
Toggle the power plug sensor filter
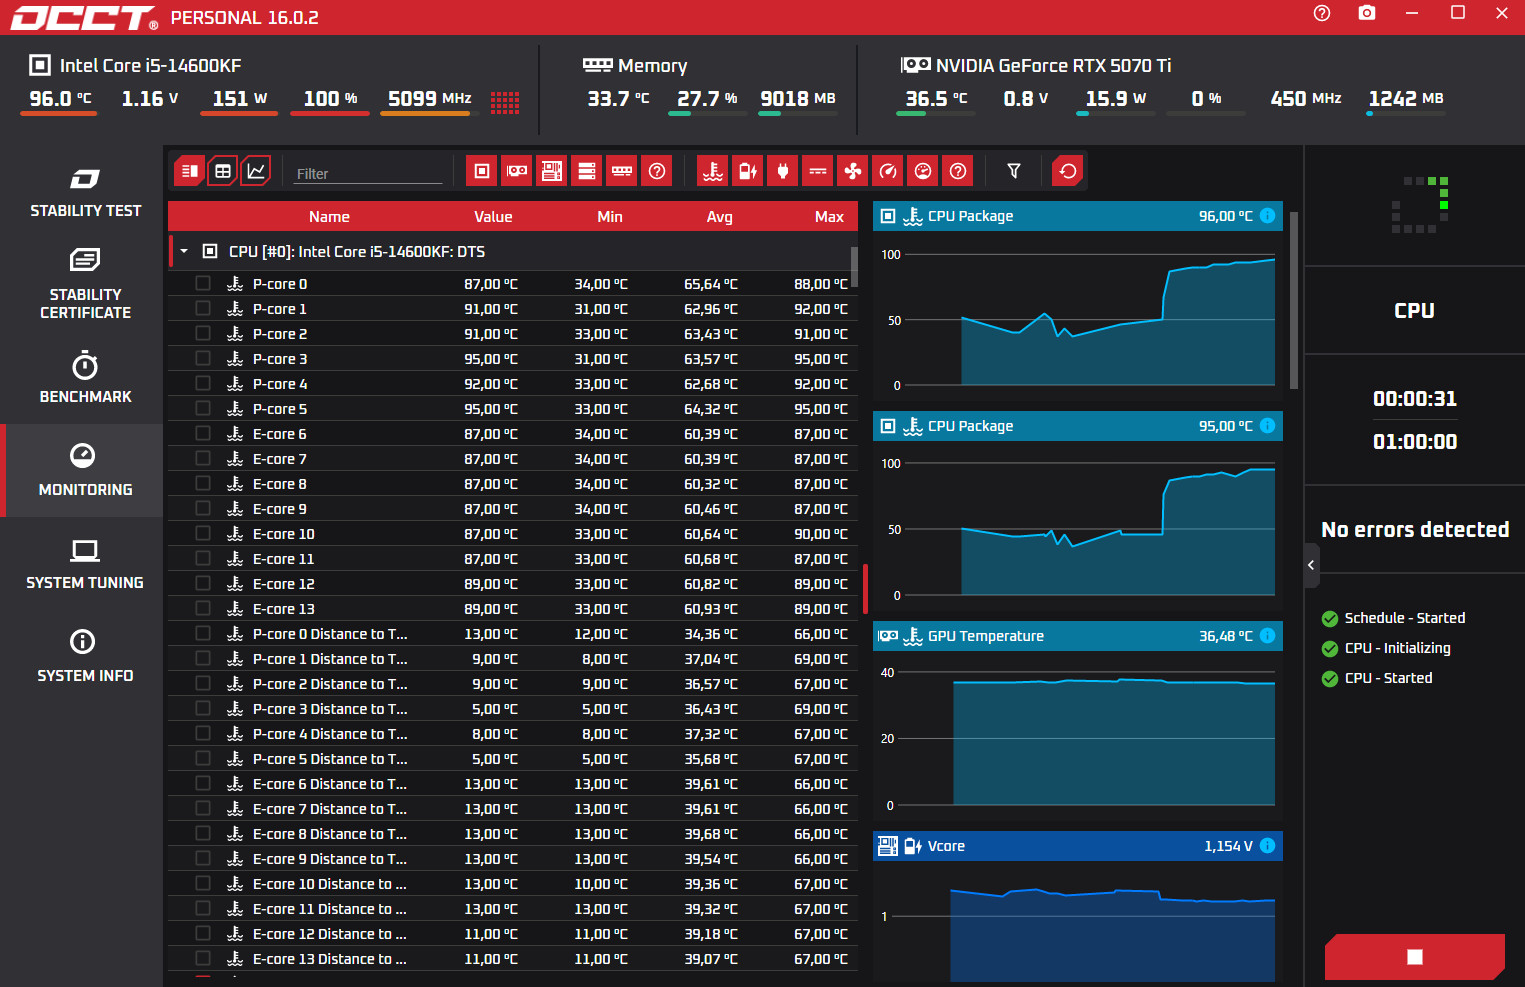click(783, 171)
